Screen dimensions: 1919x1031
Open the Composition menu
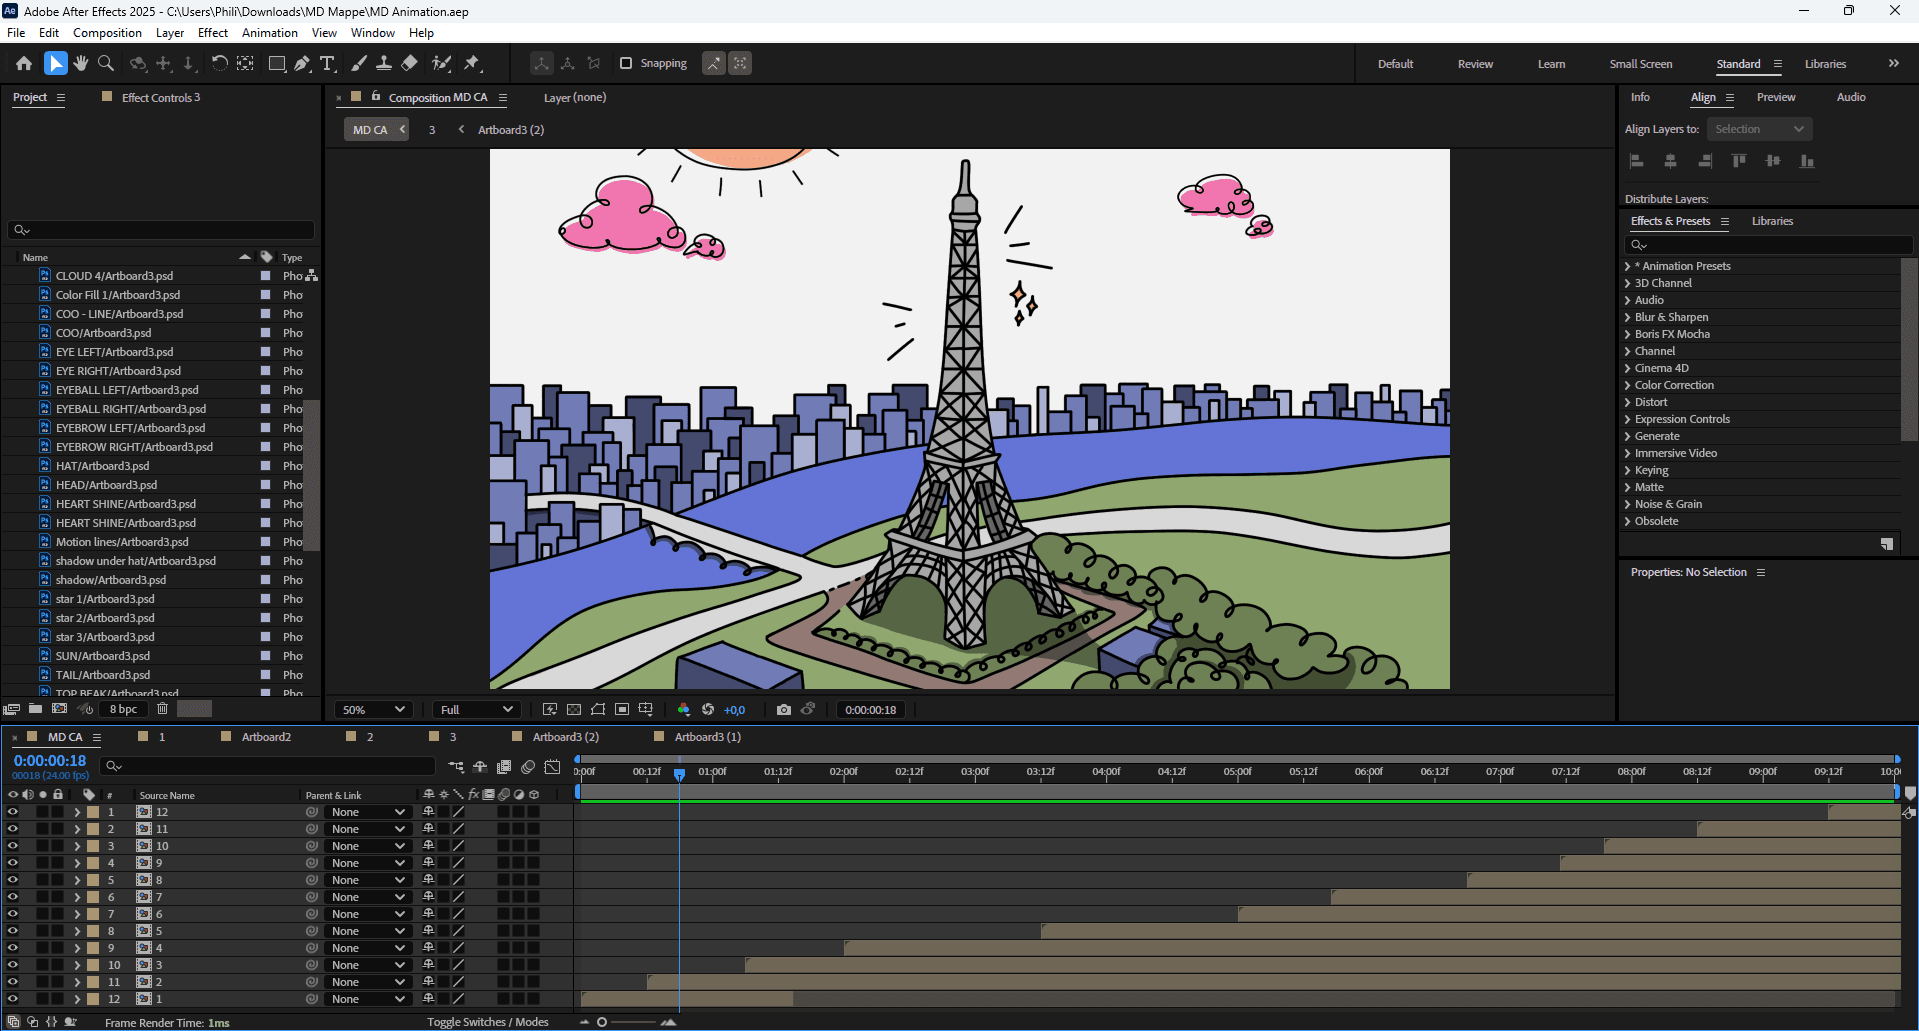click(x=107, y=33)
